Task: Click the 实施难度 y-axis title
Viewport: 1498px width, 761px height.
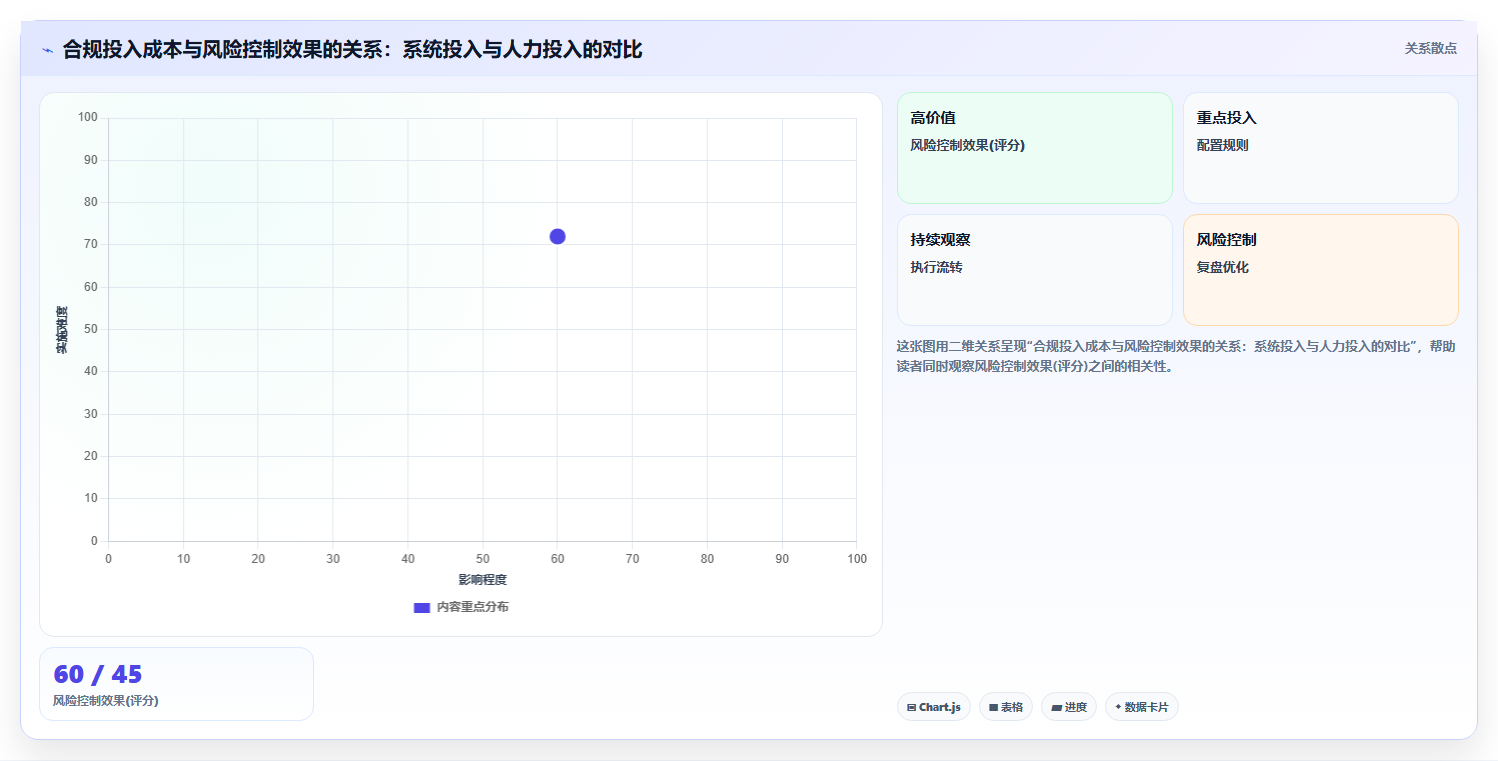Action: [x=62, y=330]
